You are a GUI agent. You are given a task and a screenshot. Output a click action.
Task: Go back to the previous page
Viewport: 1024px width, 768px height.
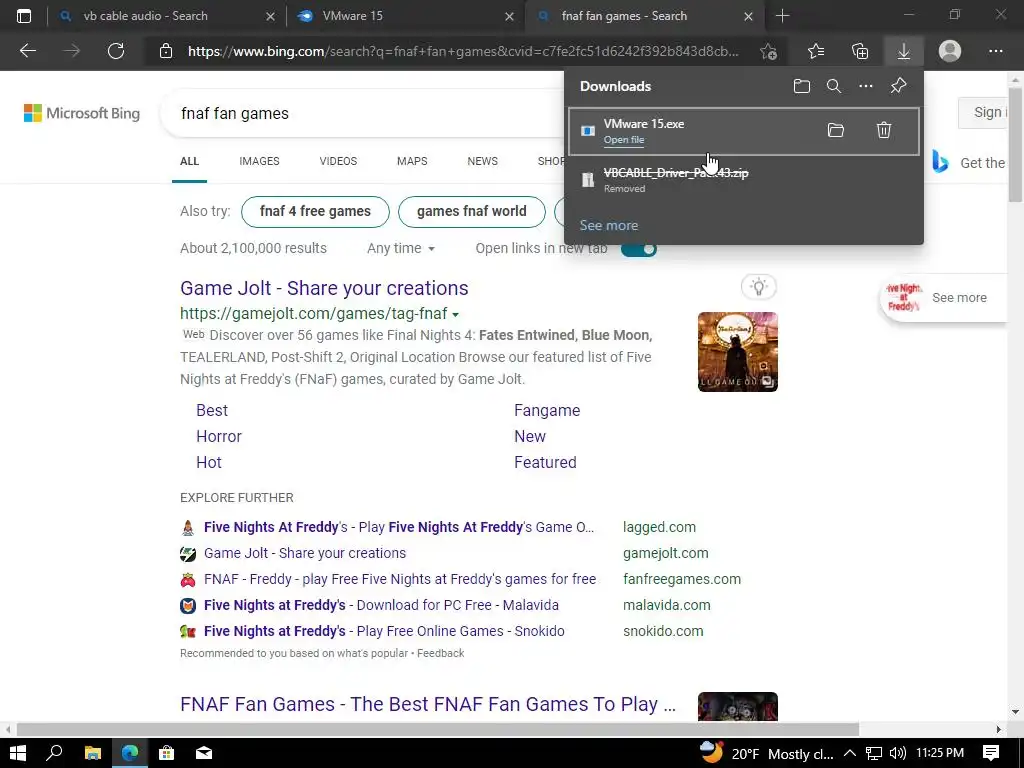[x=27, y=51]
